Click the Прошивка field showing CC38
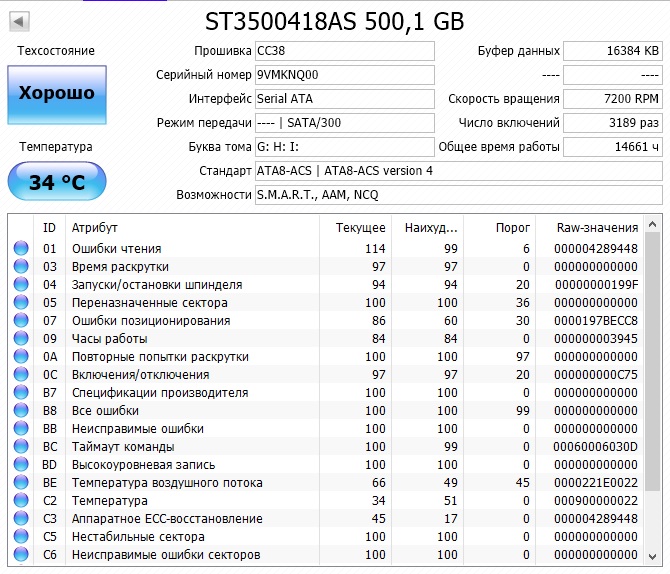Image resolution: width=670 pixels, height=574 pixels. [x=345, y=51]
